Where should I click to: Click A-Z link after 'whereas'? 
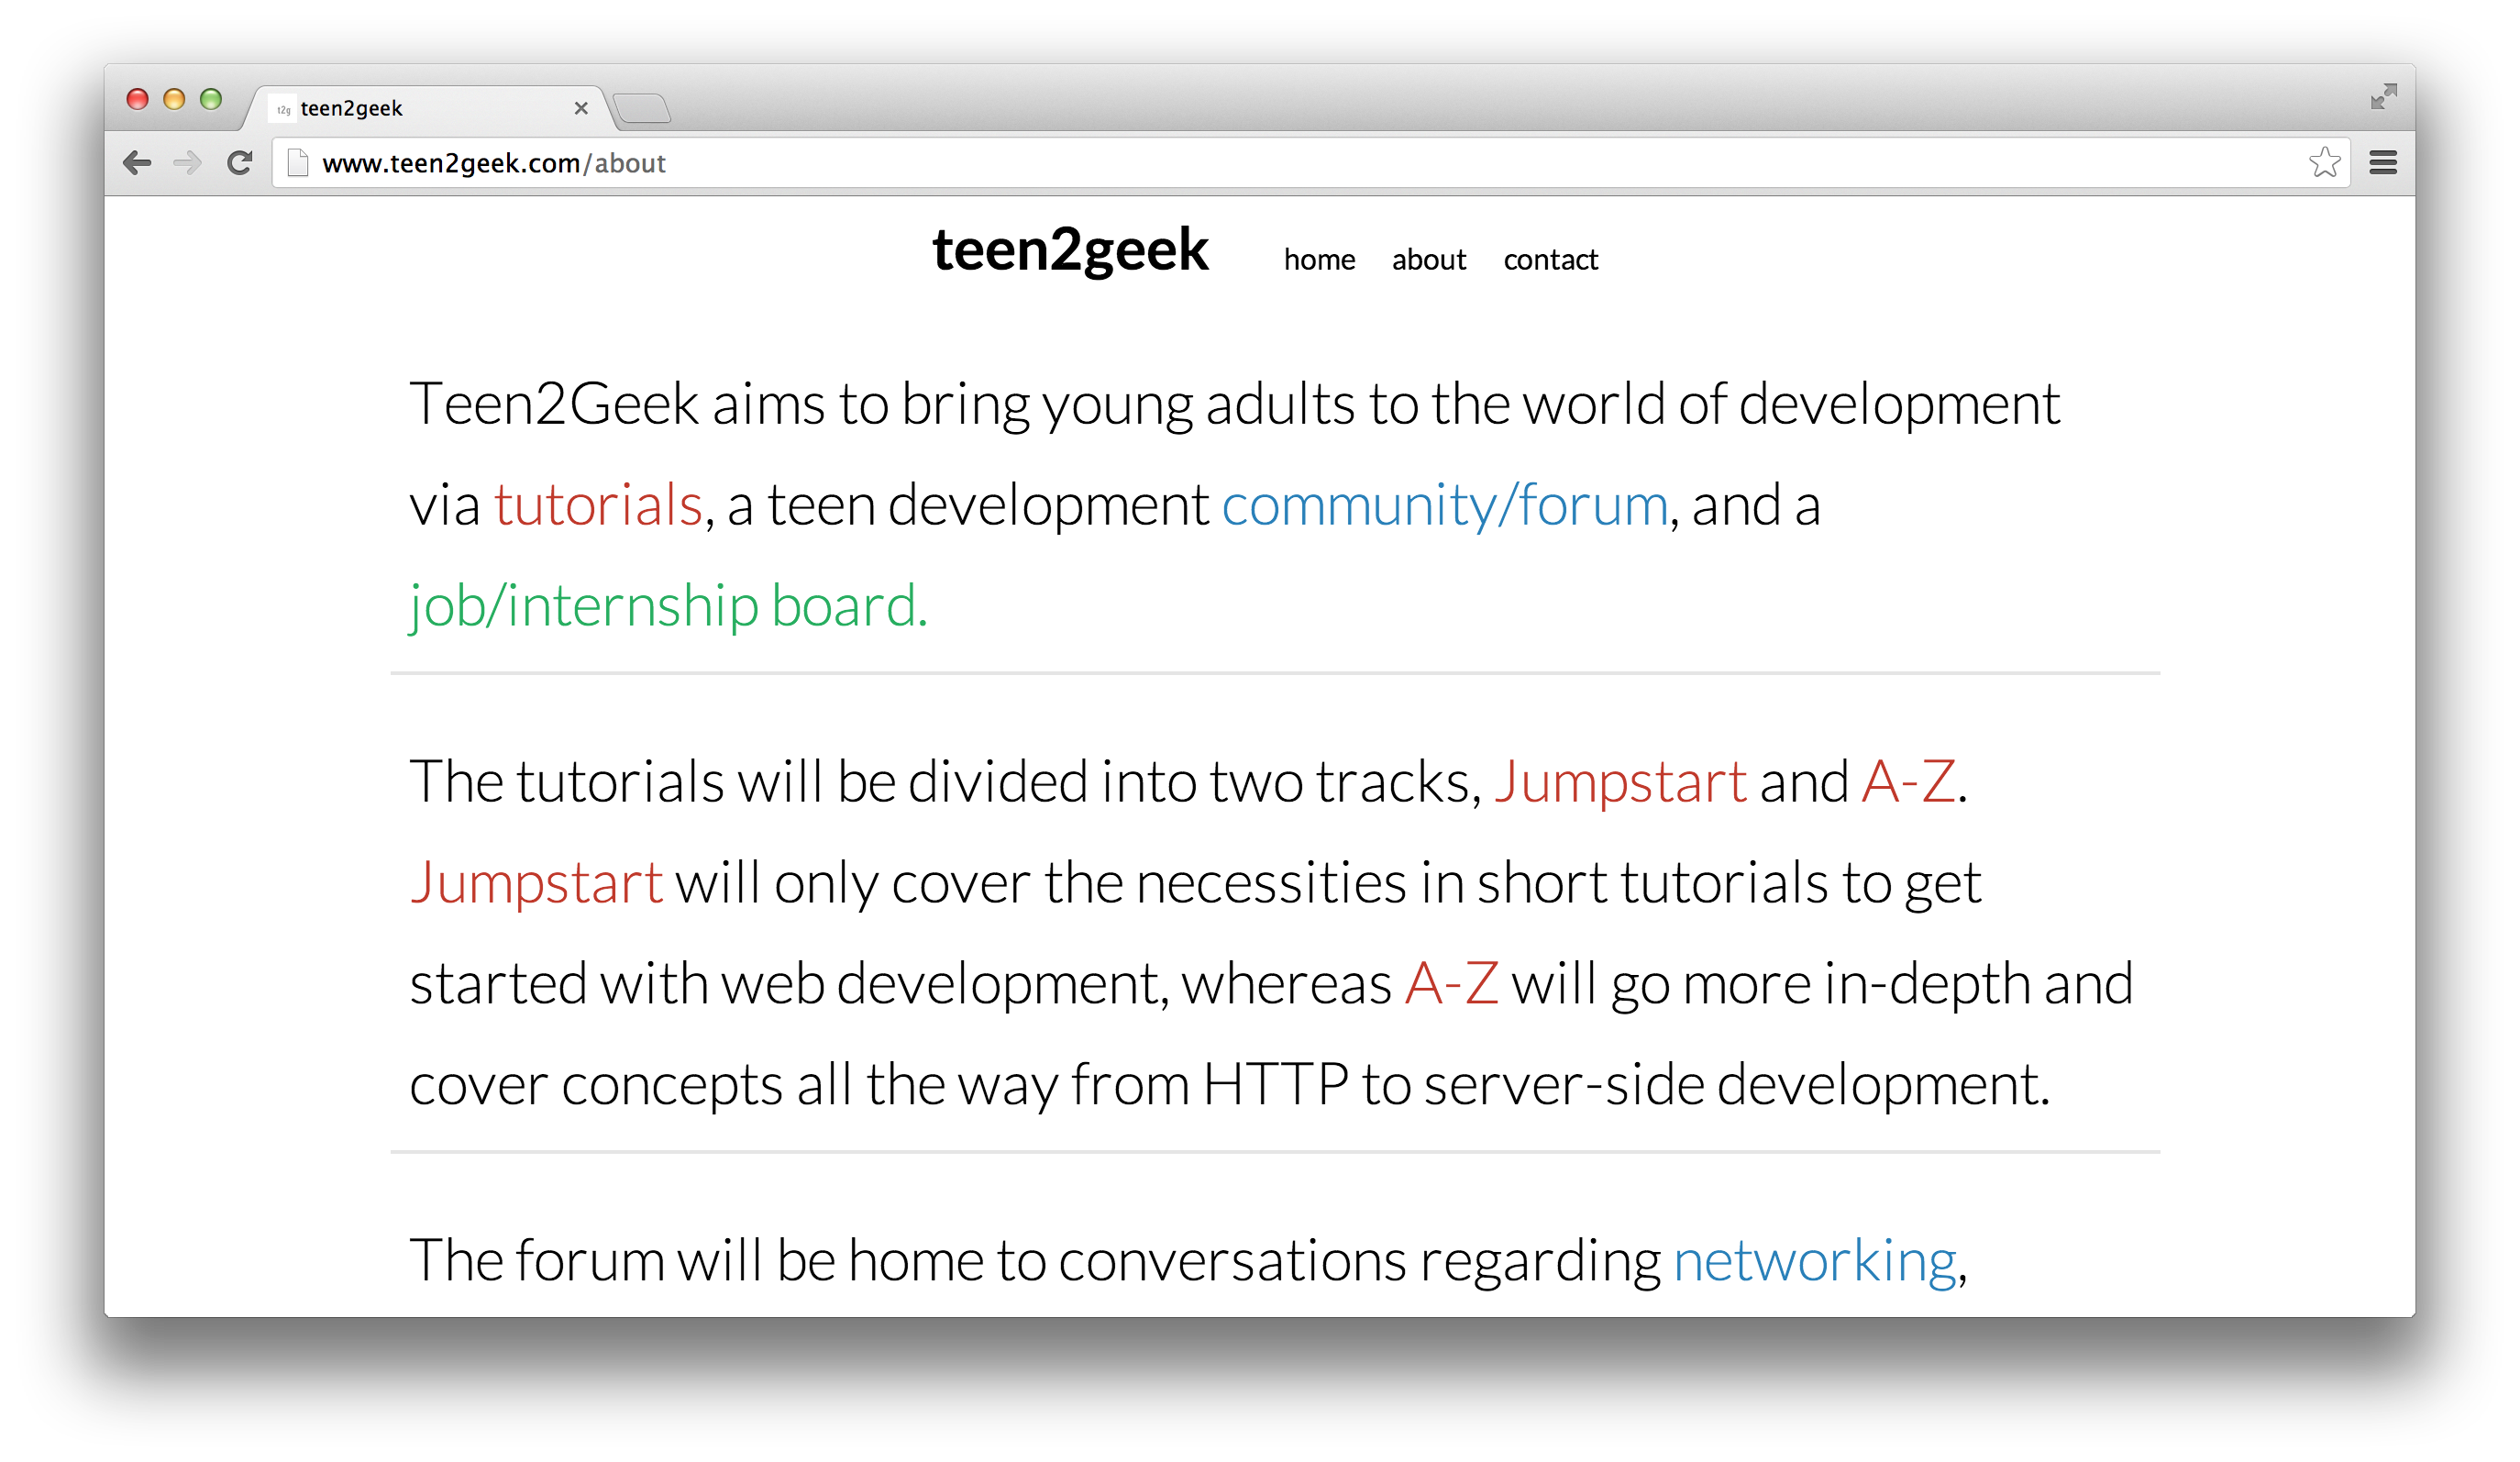[x=1451, y=983]
